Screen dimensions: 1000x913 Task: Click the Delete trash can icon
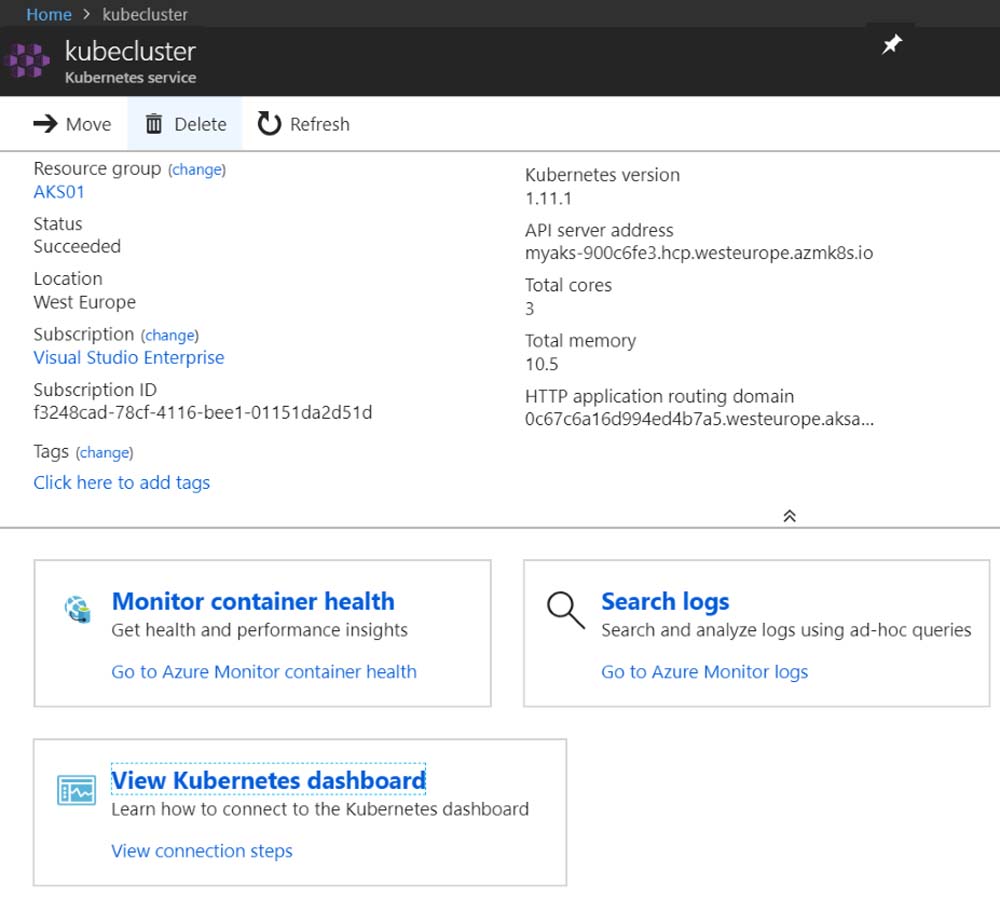(x=154, y=124)
